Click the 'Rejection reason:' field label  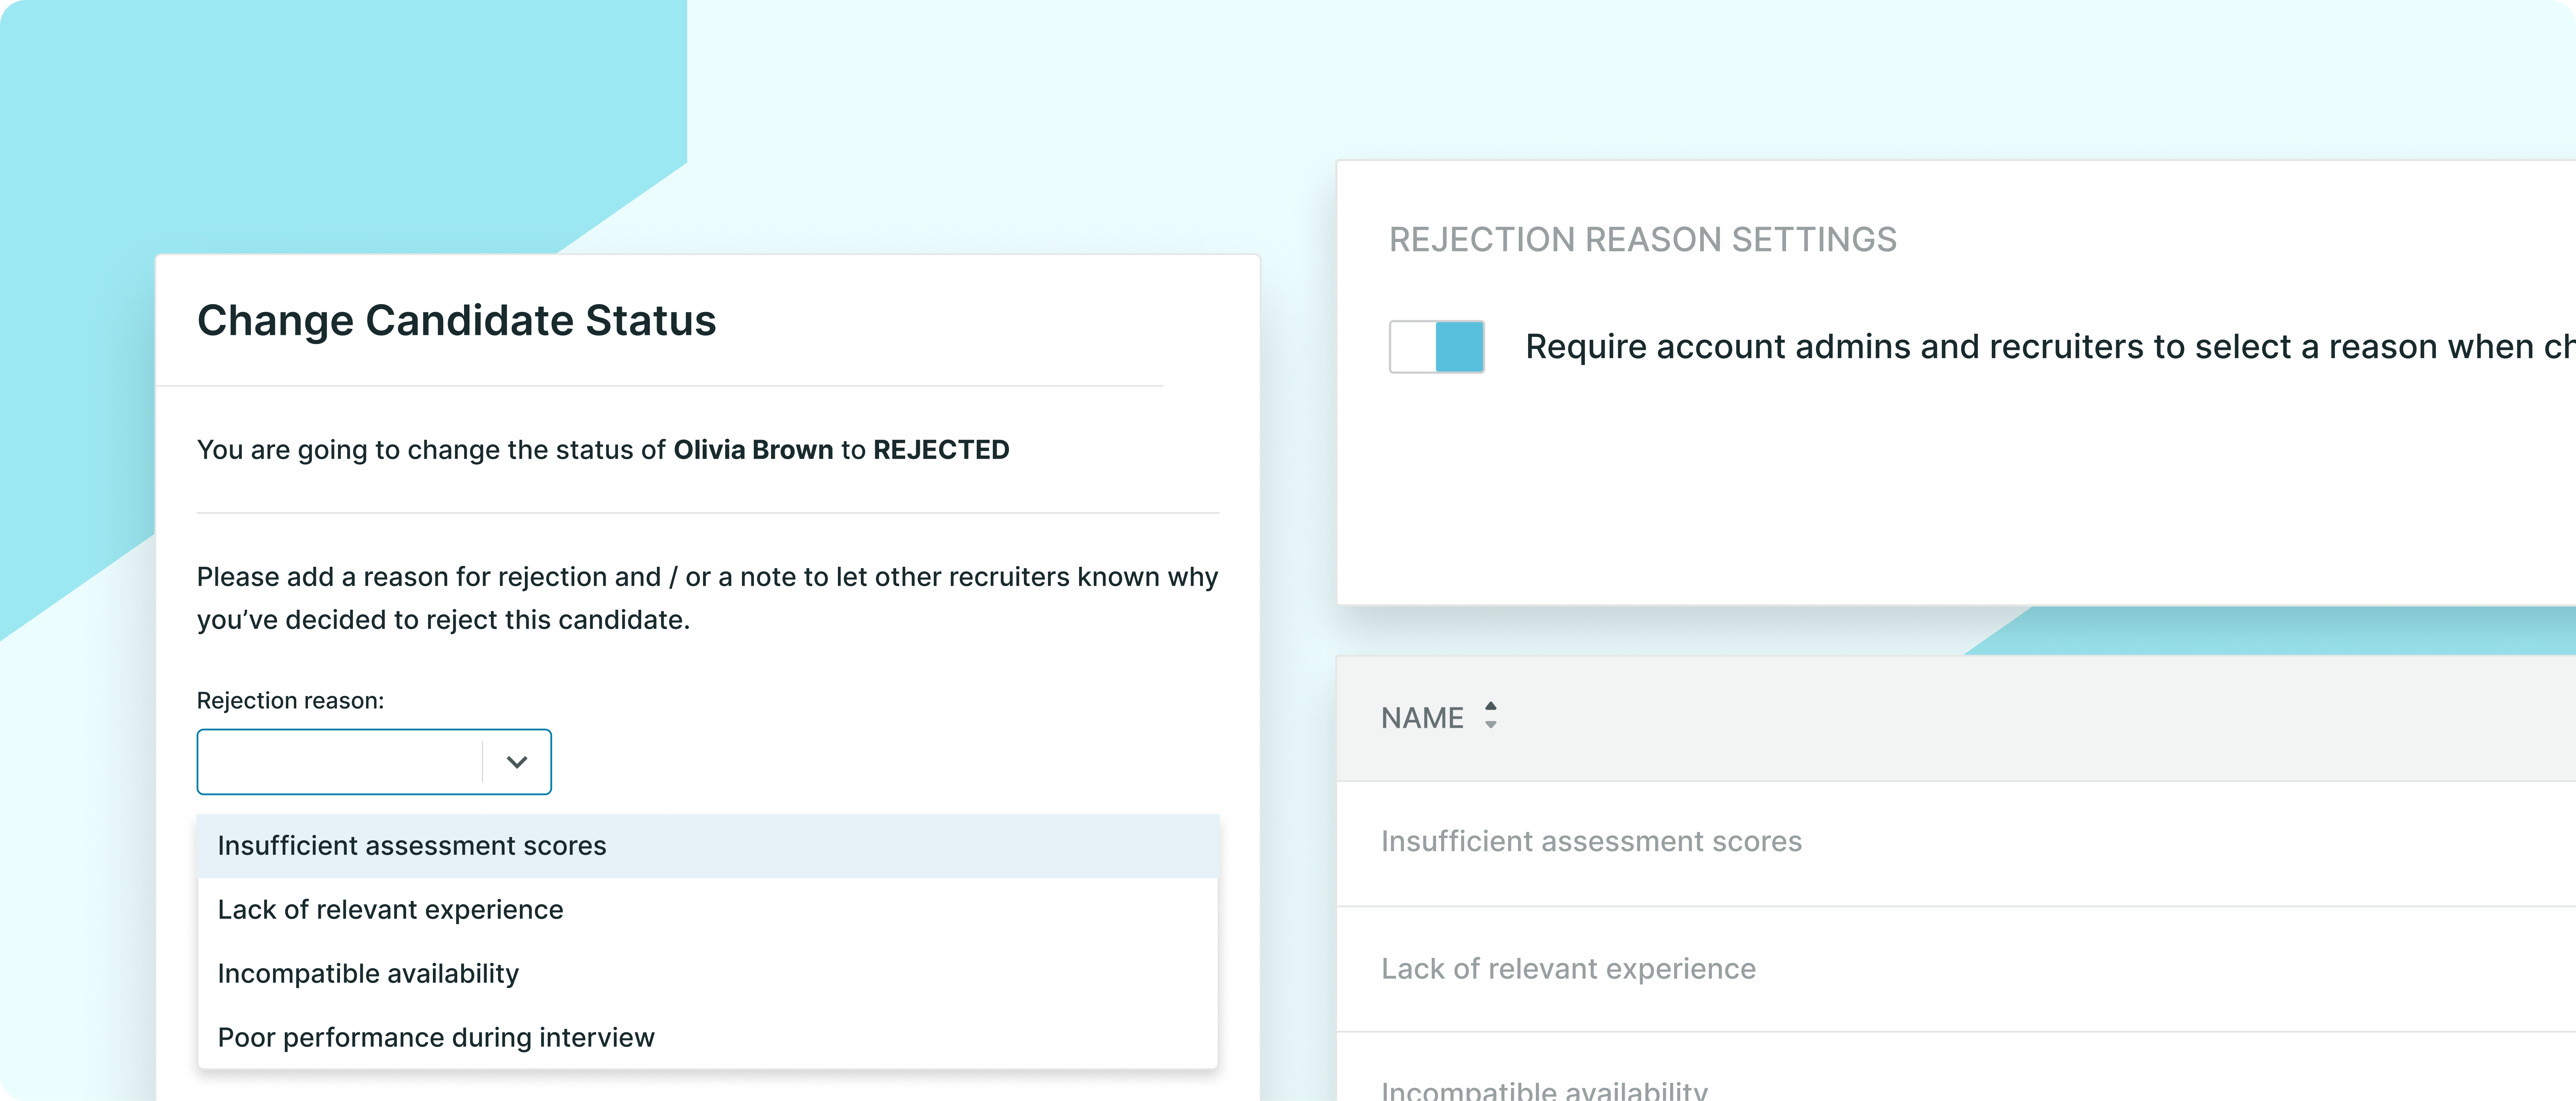point(290,701)
